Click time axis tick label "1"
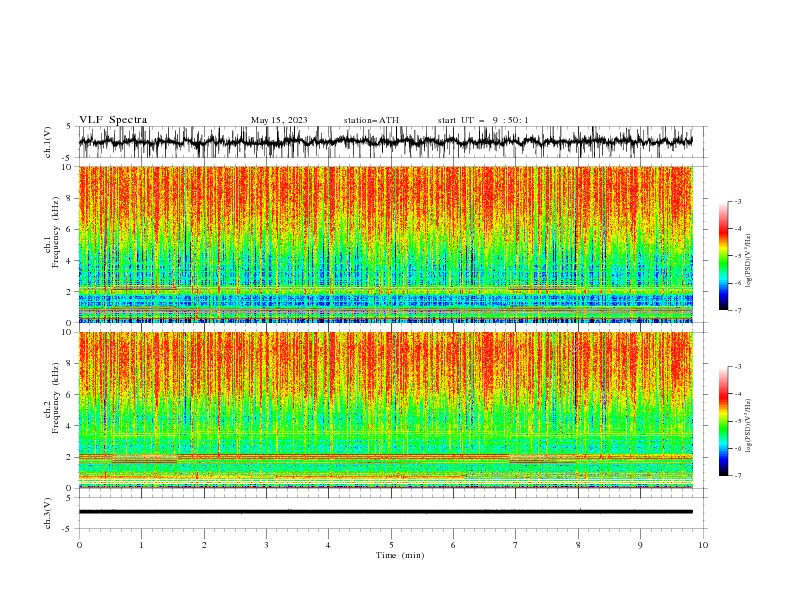Screen dimensions: 792x612 [141, 545]
